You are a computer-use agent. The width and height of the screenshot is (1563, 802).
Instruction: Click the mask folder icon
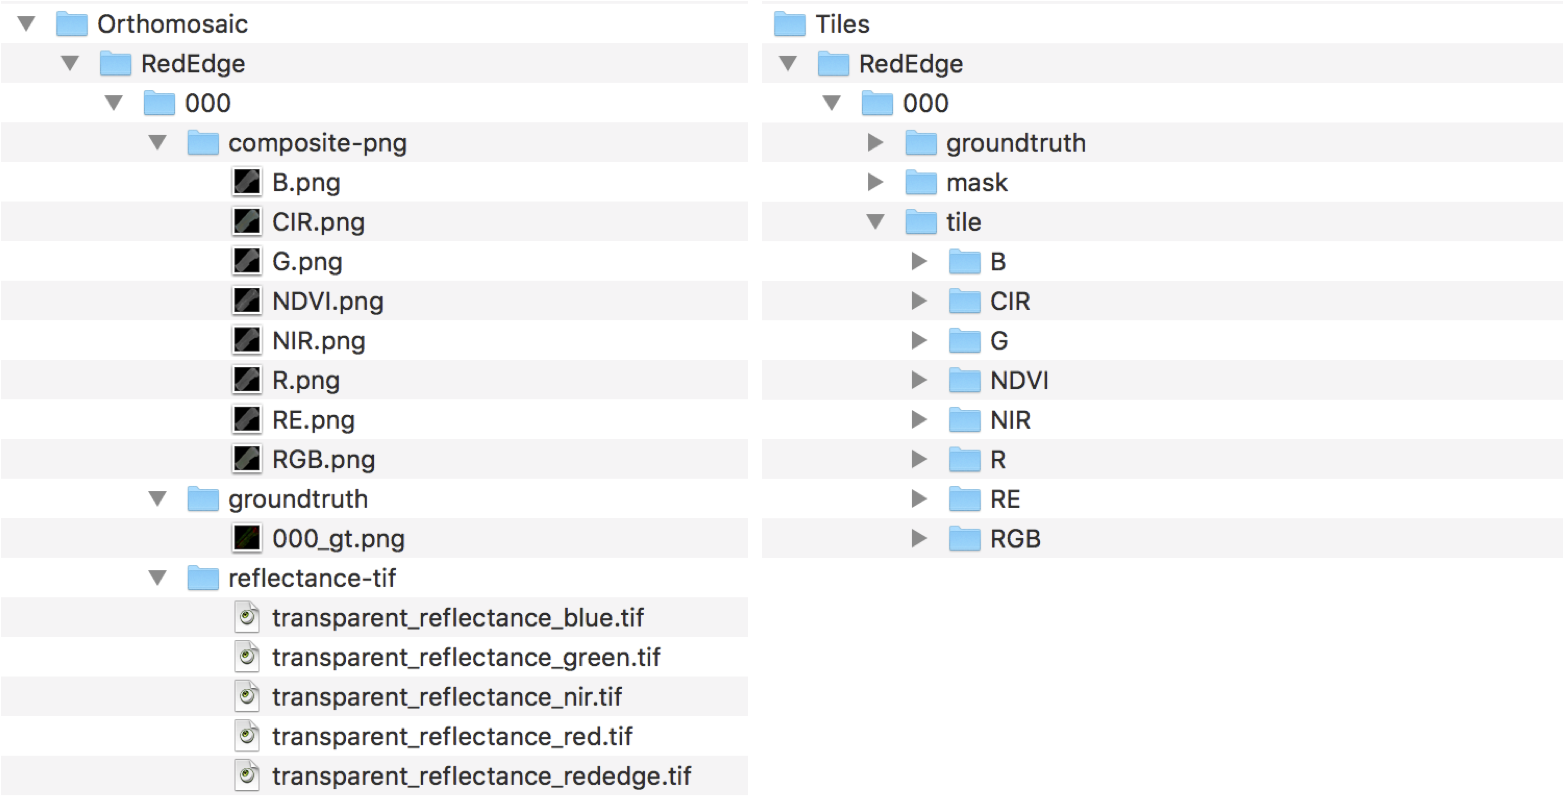(x=921, y=182)
